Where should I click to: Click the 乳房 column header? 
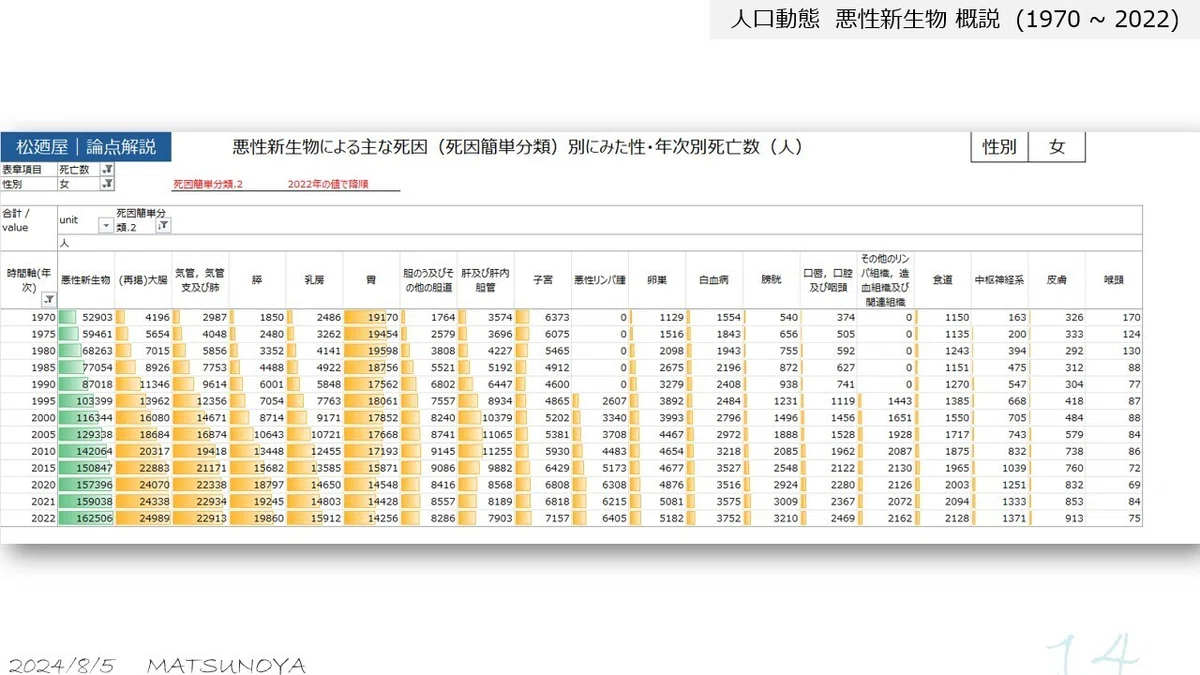314,281
